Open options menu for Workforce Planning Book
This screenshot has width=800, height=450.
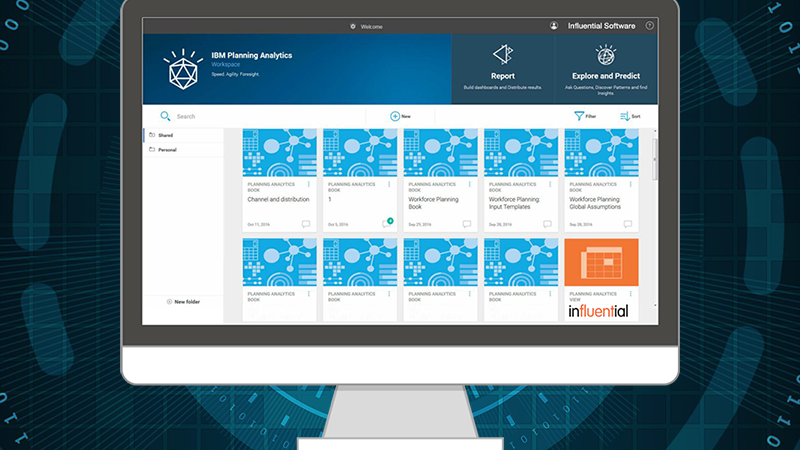pos(470,184)
